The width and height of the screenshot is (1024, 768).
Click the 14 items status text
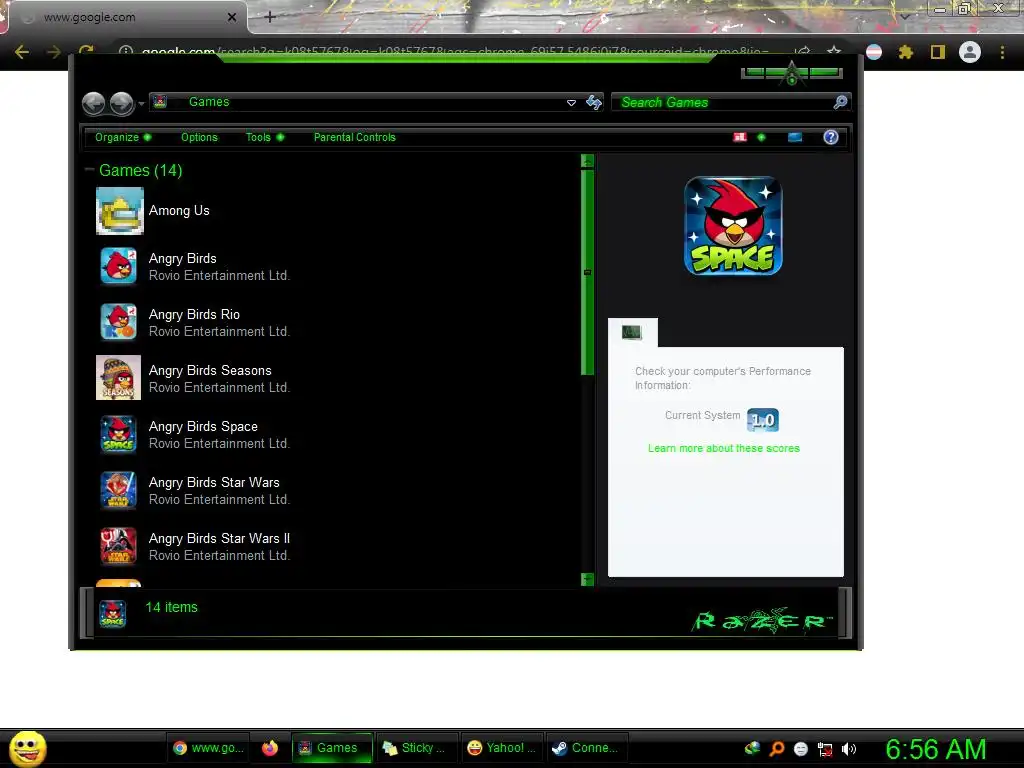(171, 607)
